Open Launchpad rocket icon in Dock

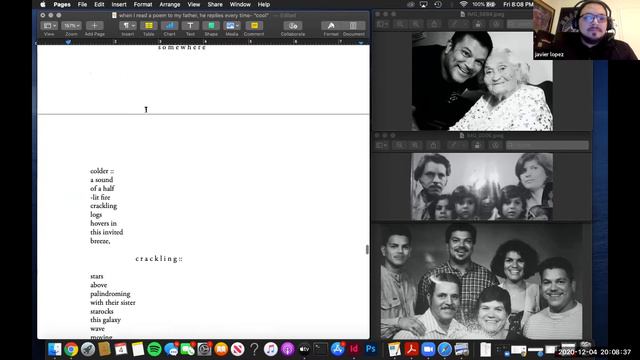point(87,349)
